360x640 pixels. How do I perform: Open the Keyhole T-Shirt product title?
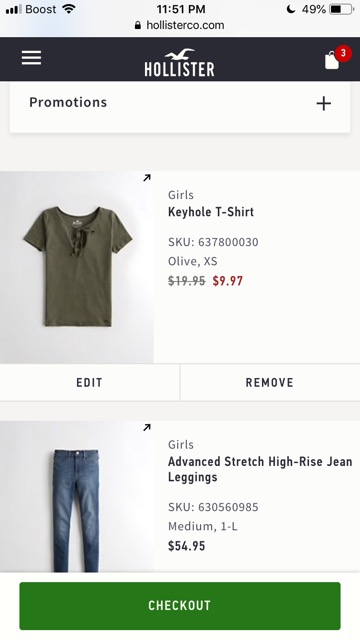coord(211,212)
